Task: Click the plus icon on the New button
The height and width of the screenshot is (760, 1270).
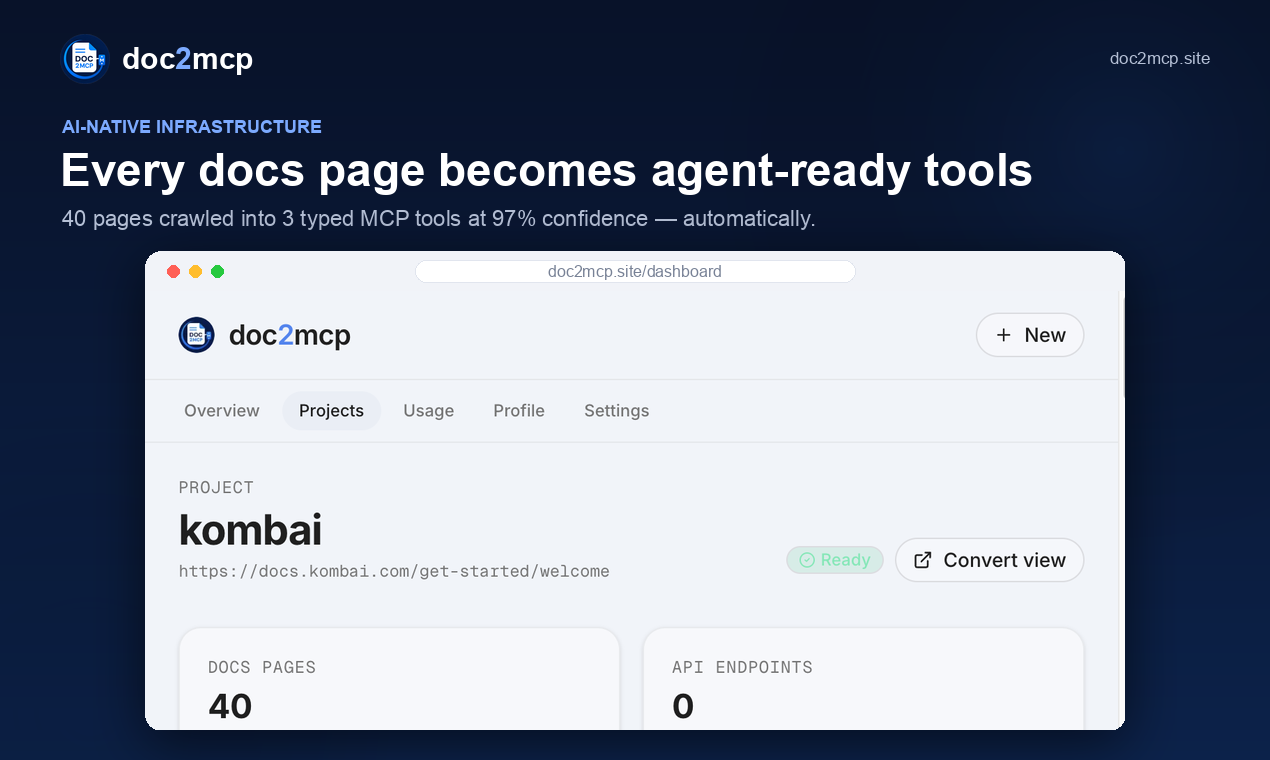Action: [x=1004, y=335]
